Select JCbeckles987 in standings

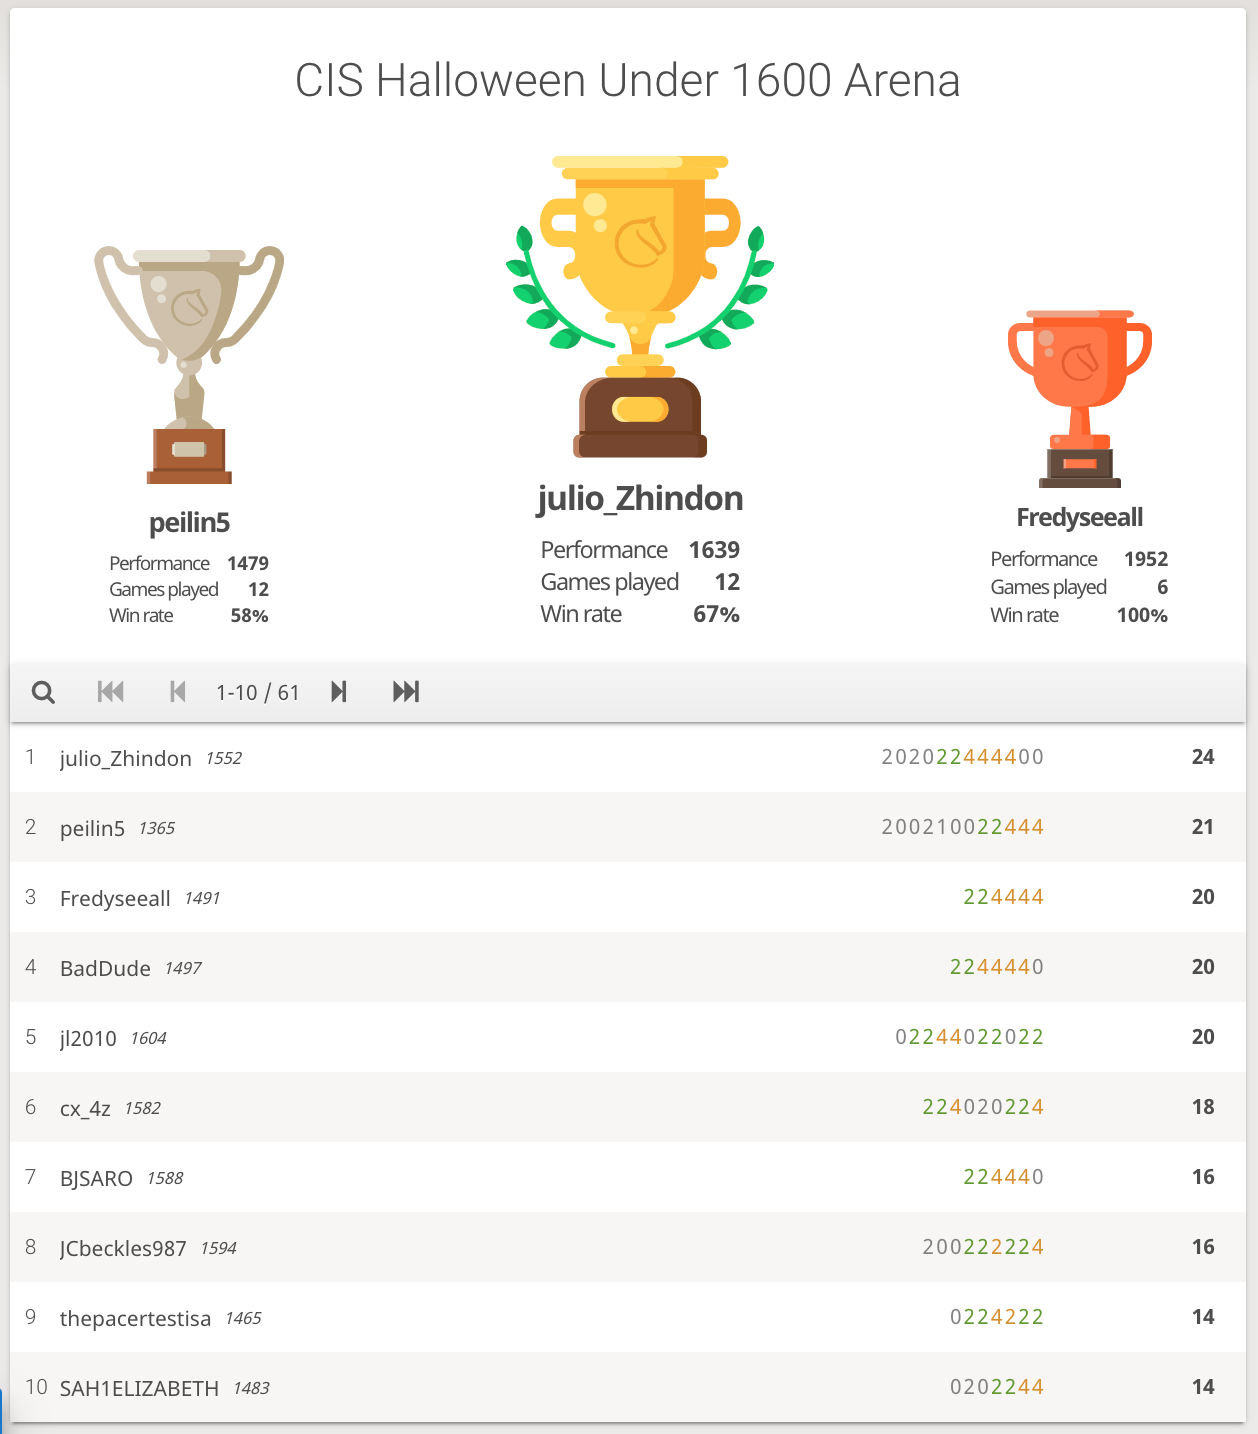tap(628, 1247)
